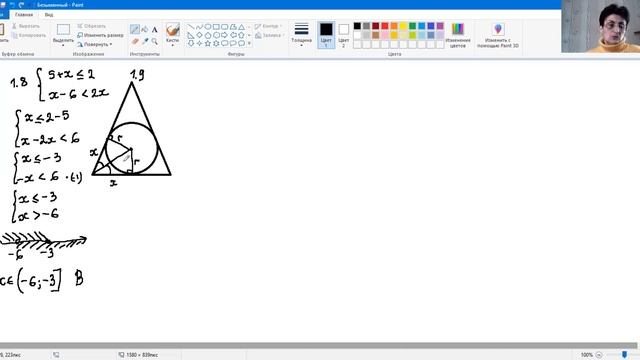Viewport: 640px width, 360px height.
Task: Activate Color 2 (Цвет 2) selector
Action: pos(344,35)
